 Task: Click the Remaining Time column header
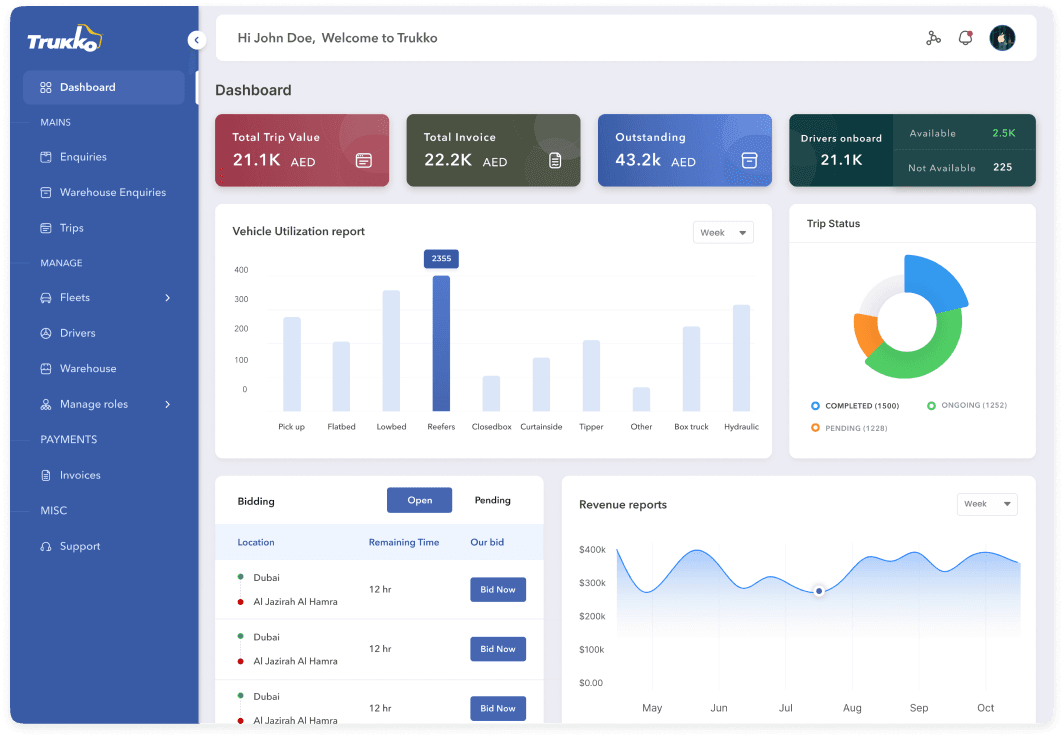[404, 543]
